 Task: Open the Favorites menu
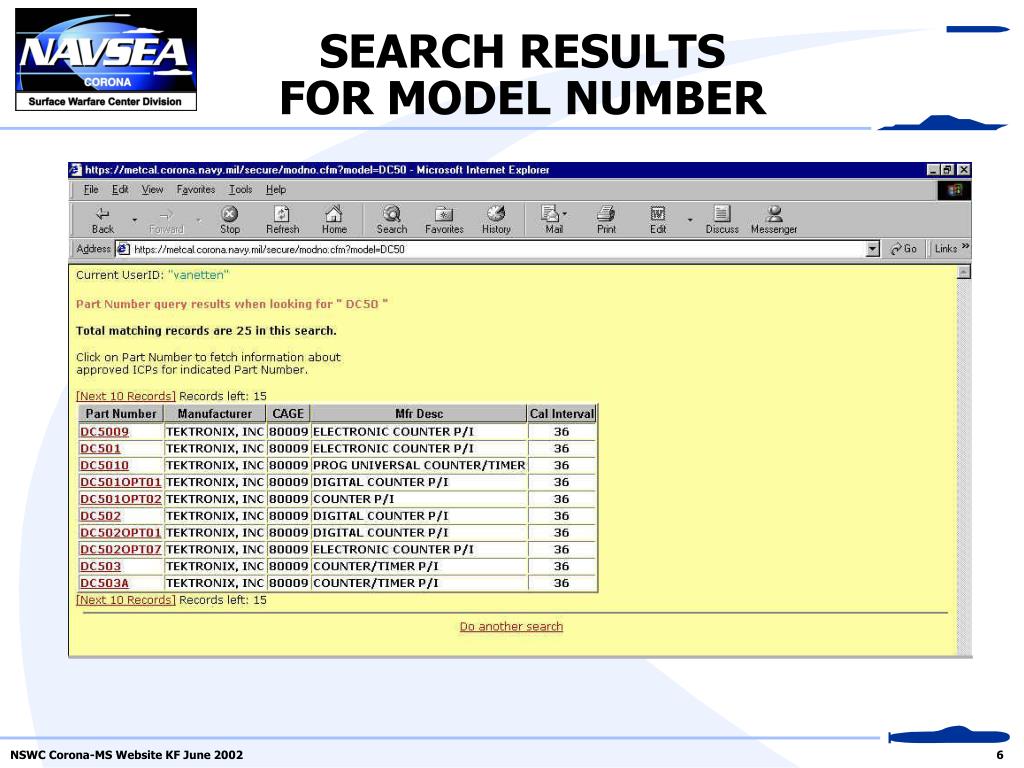point(196,189)
